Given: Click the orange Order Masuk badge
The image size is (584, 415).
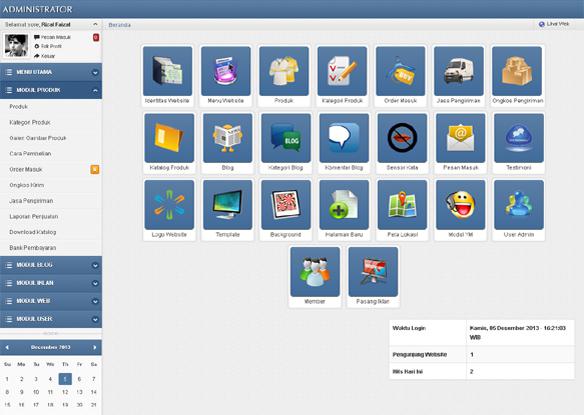Looking at the screenshot, I should (95, 170).
